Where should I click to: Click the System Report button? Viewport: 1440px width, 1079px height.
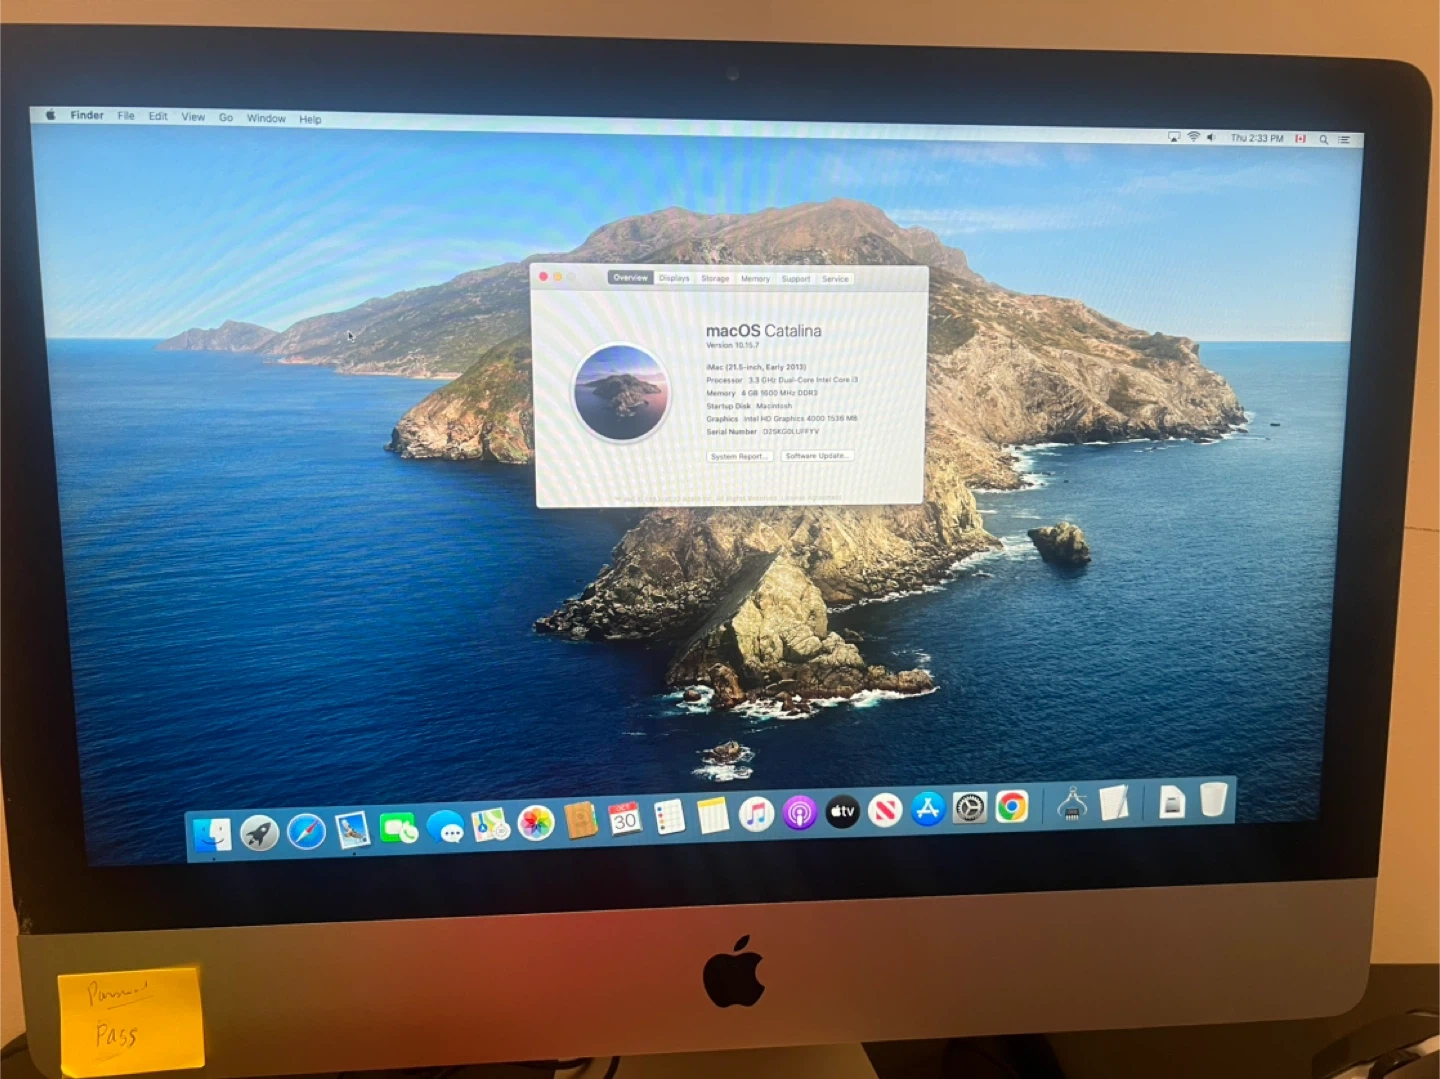(739, 456)
